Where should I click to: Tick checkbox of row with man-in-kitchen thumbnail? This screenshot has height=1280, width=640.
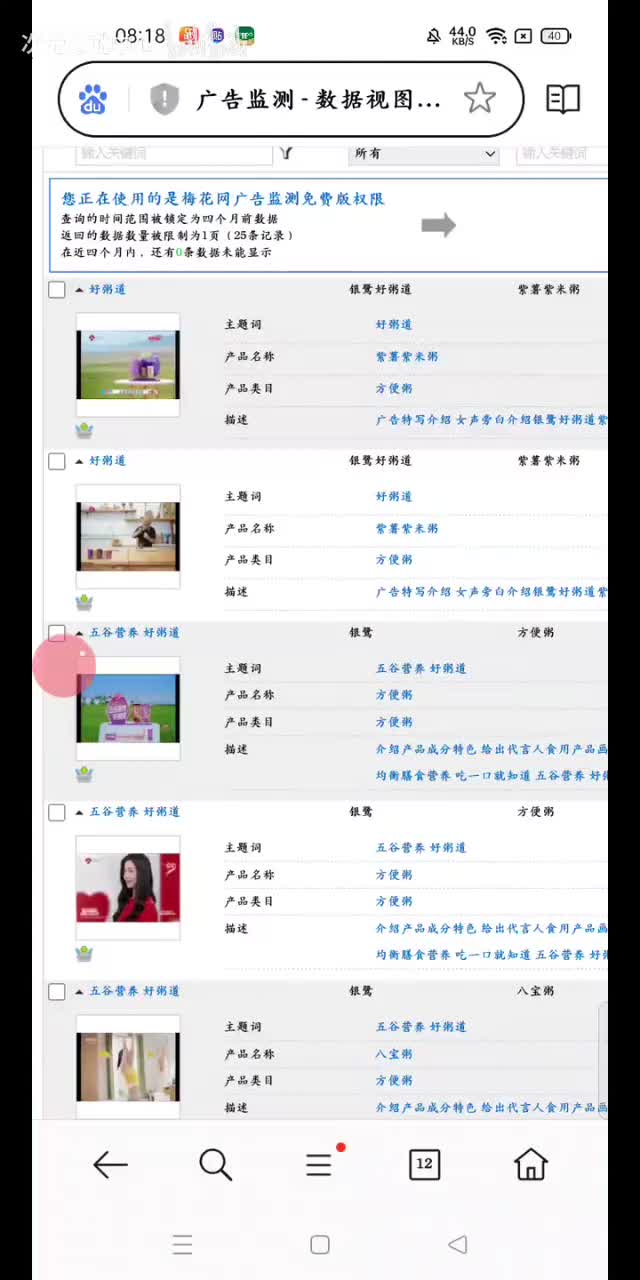pyautogui.click(x=57, y=462)
